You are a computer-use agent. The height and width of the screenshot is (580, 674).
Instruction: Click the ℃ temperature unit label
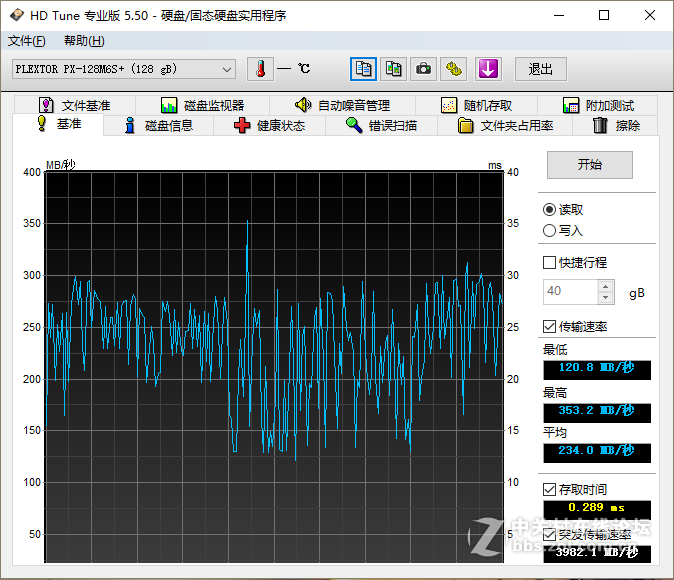tap(304, 69)
